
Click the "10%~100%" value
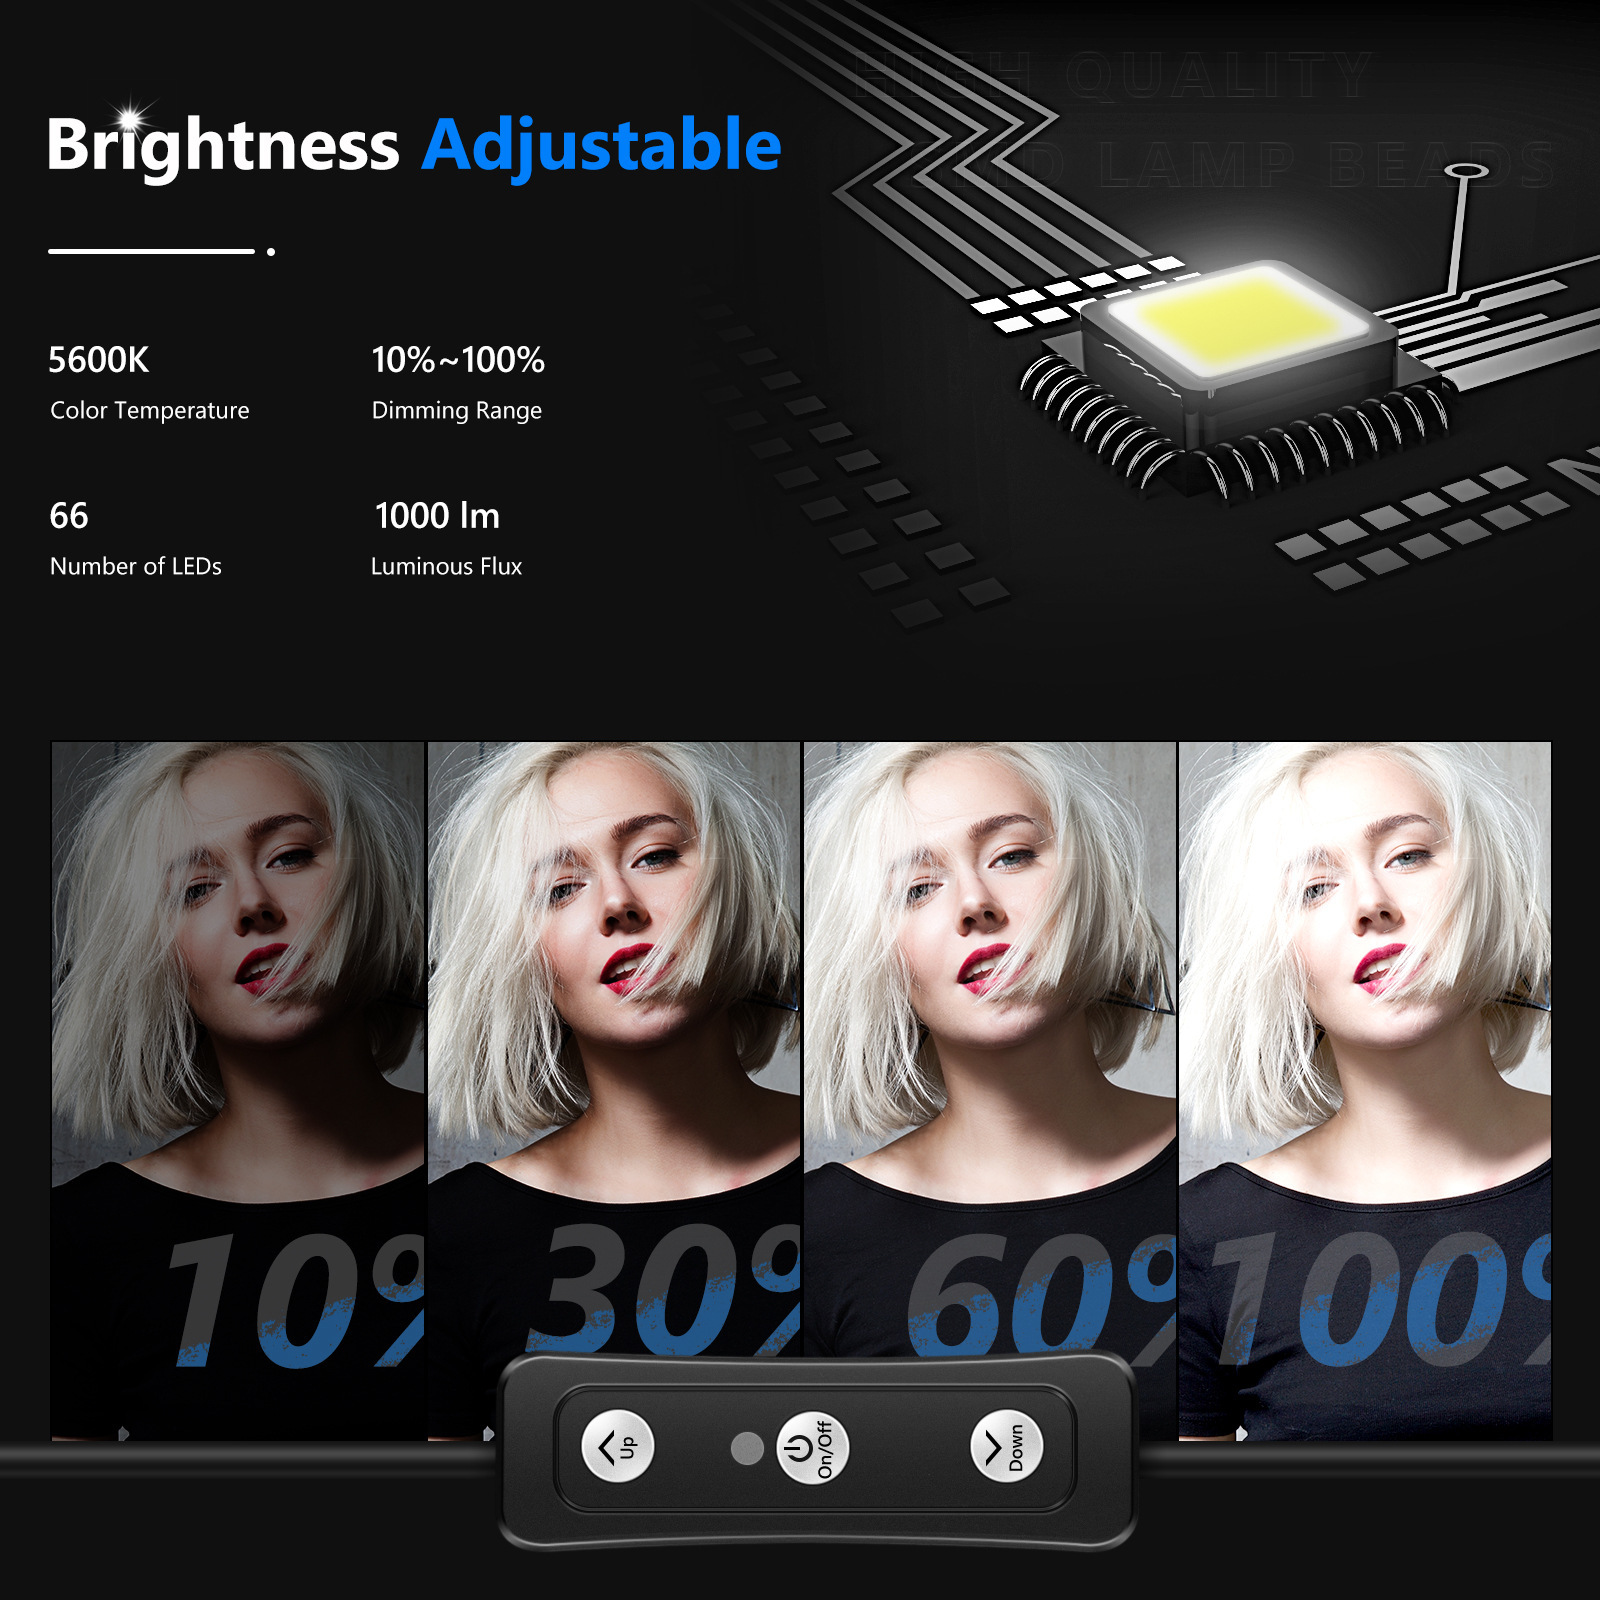point(458,360)
